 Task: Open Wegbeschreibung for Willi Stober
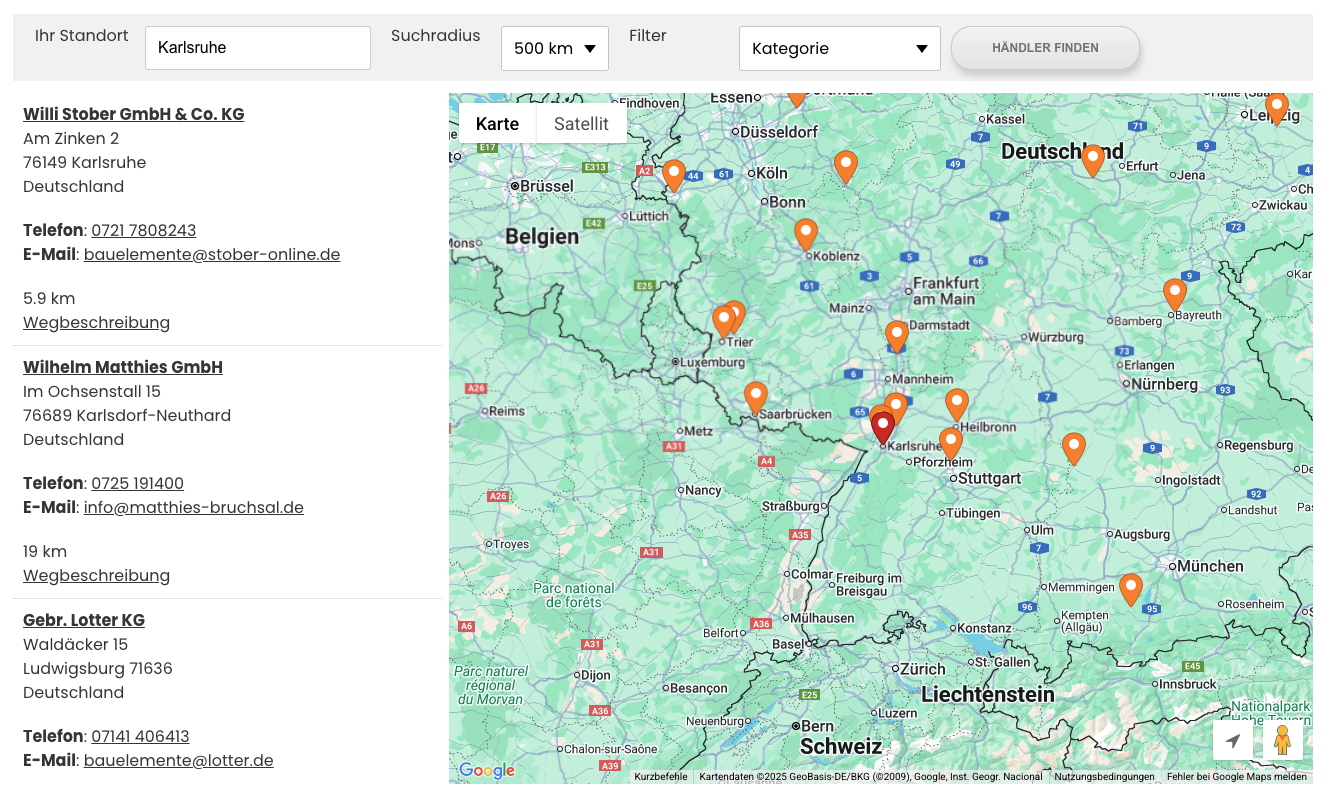[x=96, y=322]
